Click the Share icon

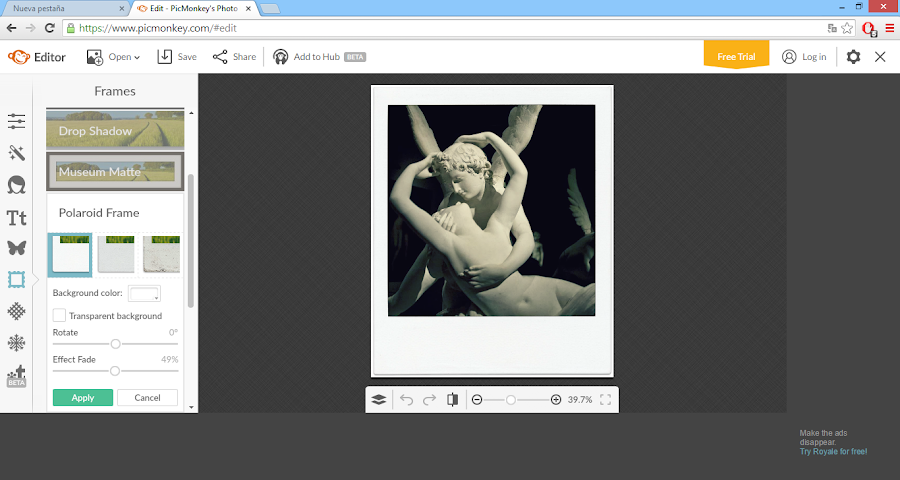click(220, 56)
